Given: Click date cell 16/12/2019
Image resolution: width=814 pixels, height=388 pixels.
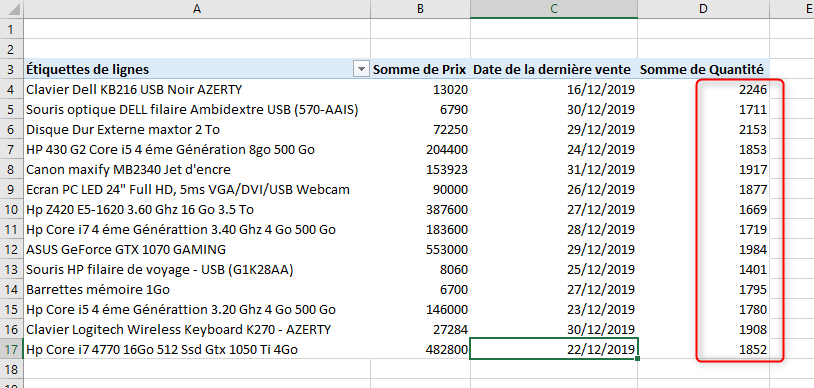Looking at the screenshot, I should [554, 89].
